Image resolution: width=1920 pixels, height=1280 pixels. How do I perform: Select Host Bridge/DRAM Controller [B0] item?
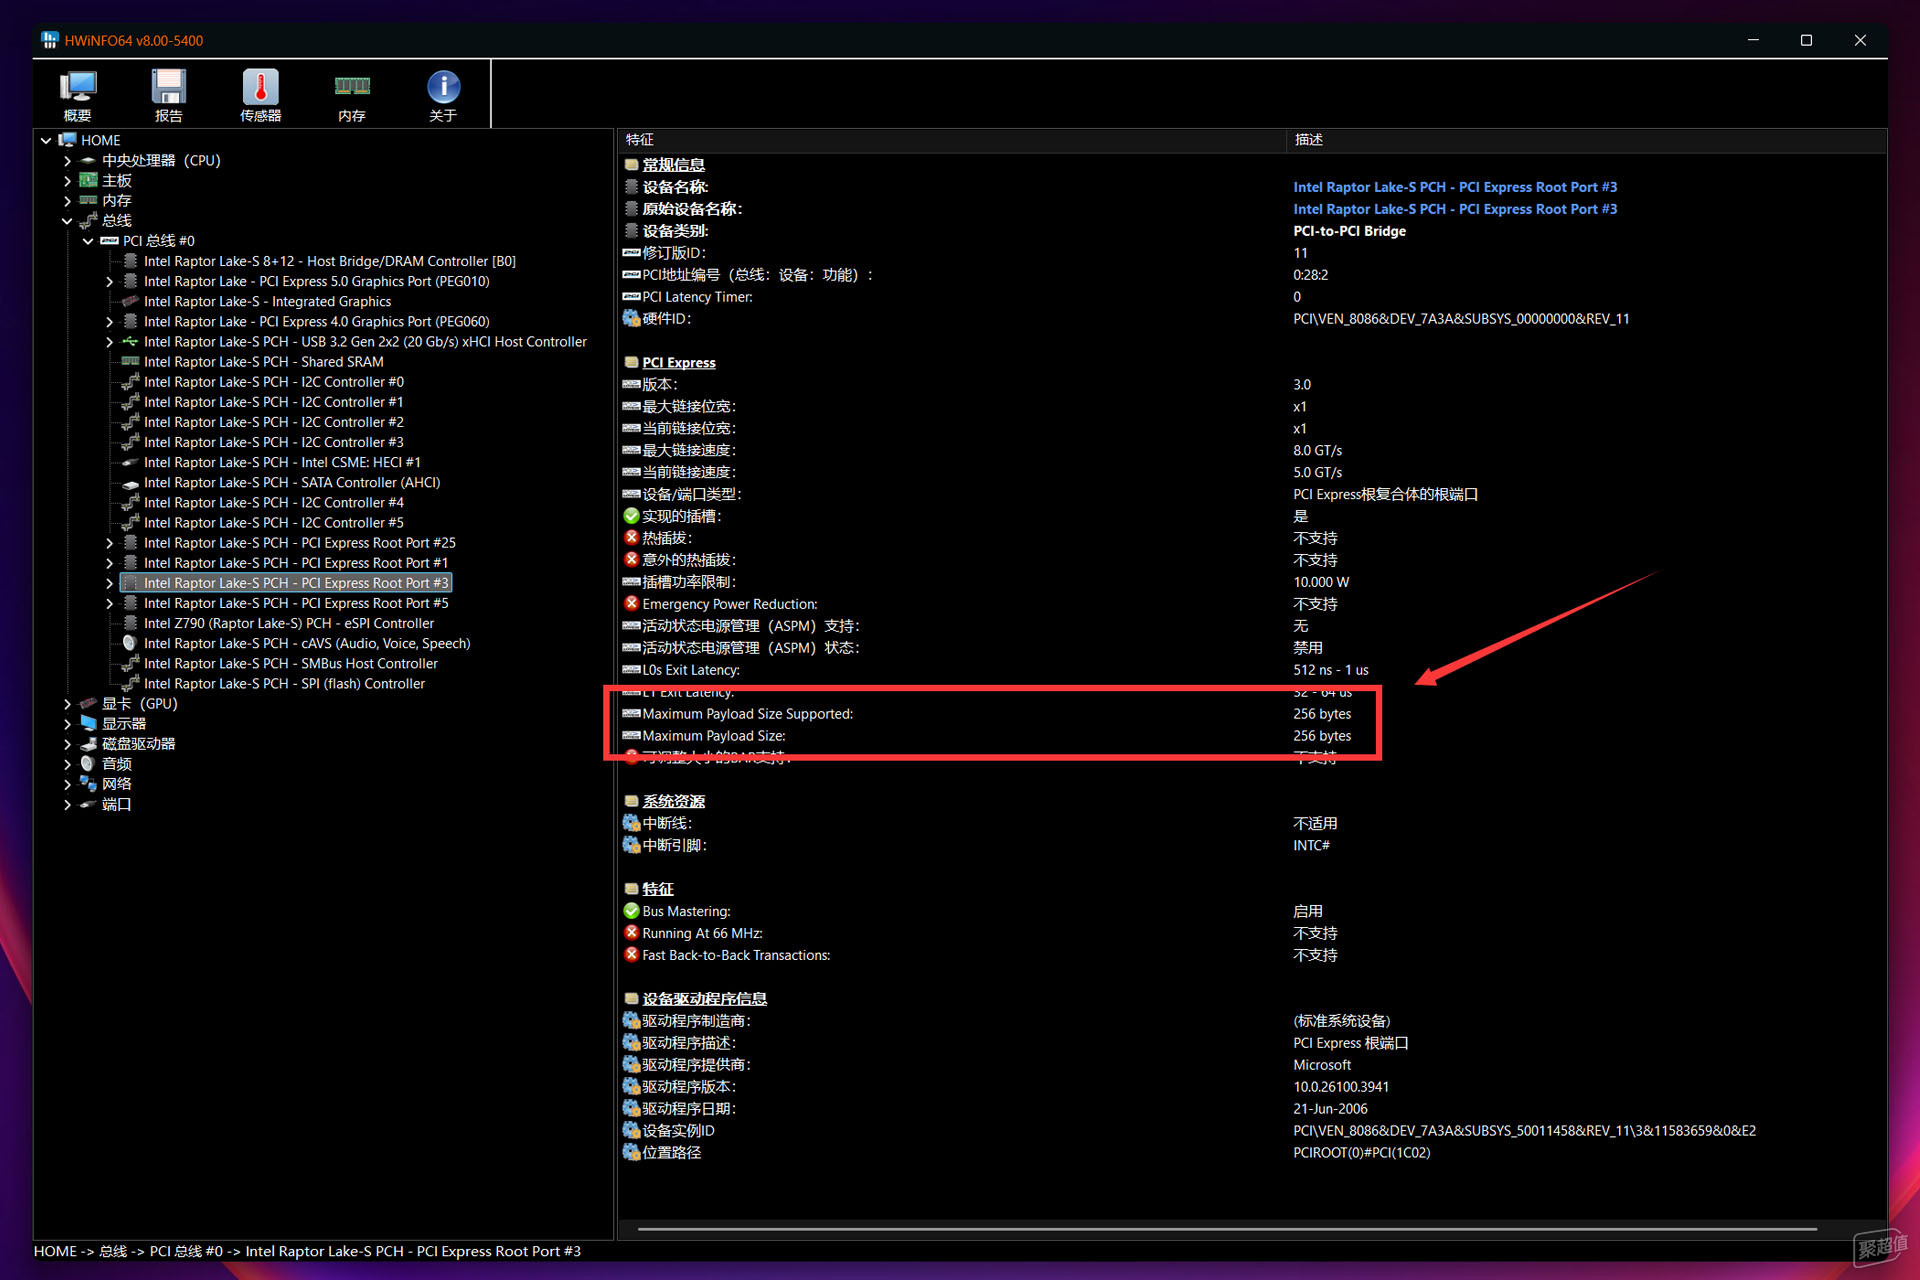(x=329, y=261)
